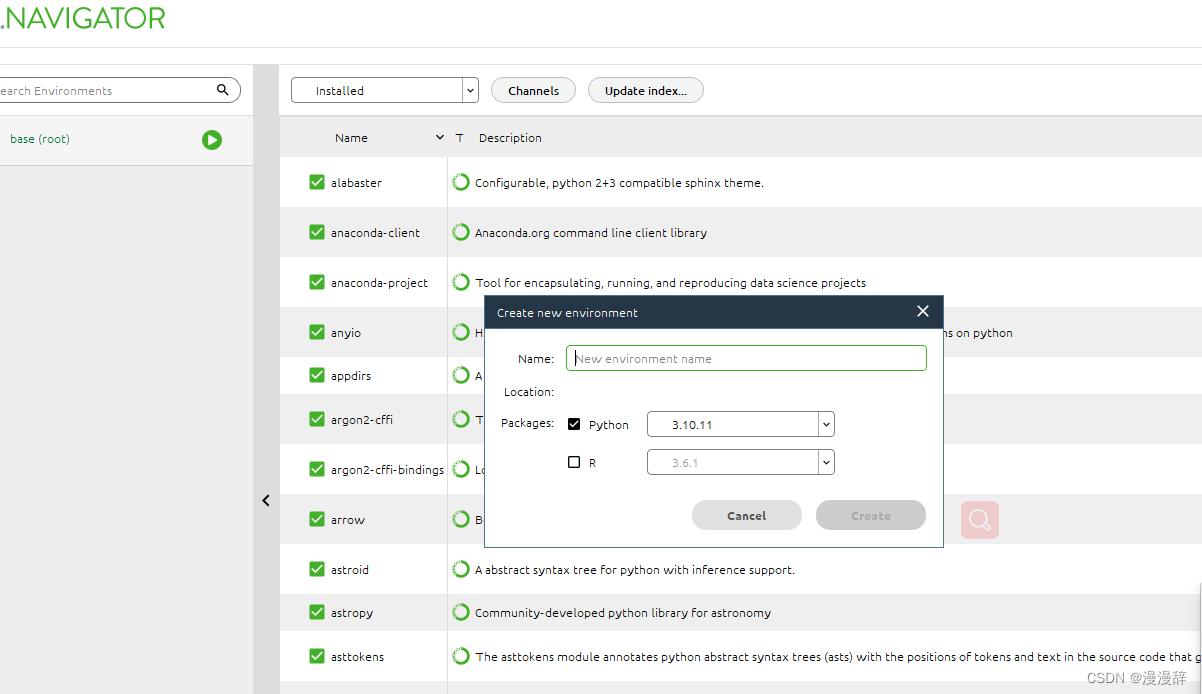The image size is (1202, 694).
Task: Click the T column header
Action: coord(459,138)
